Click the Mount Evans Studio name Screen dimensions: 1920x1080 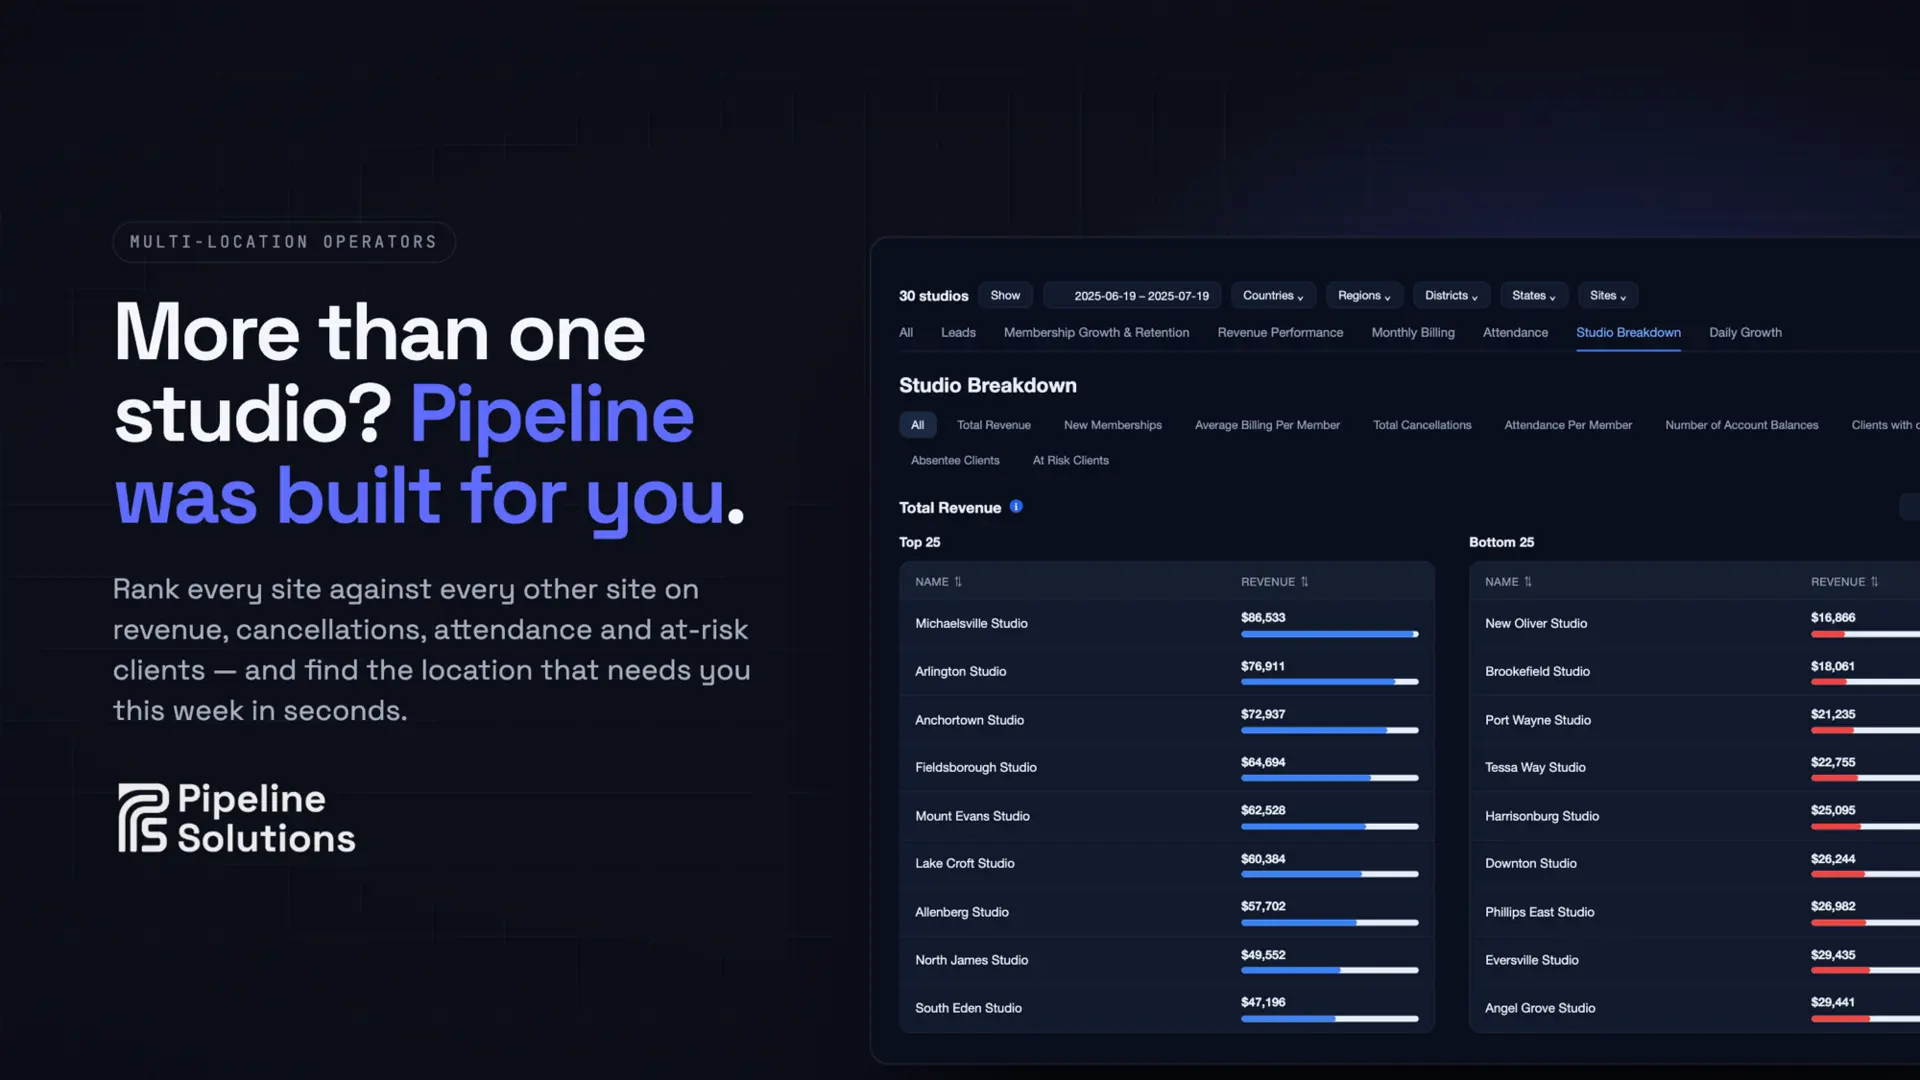coord(972,816)
